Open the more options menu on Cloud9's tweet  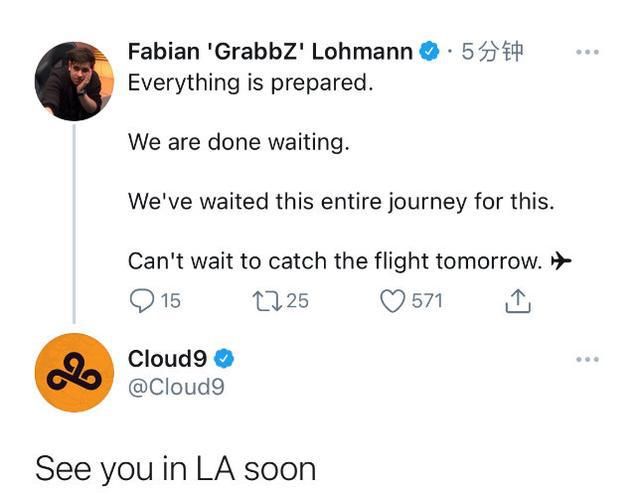(x=587, y=360)
